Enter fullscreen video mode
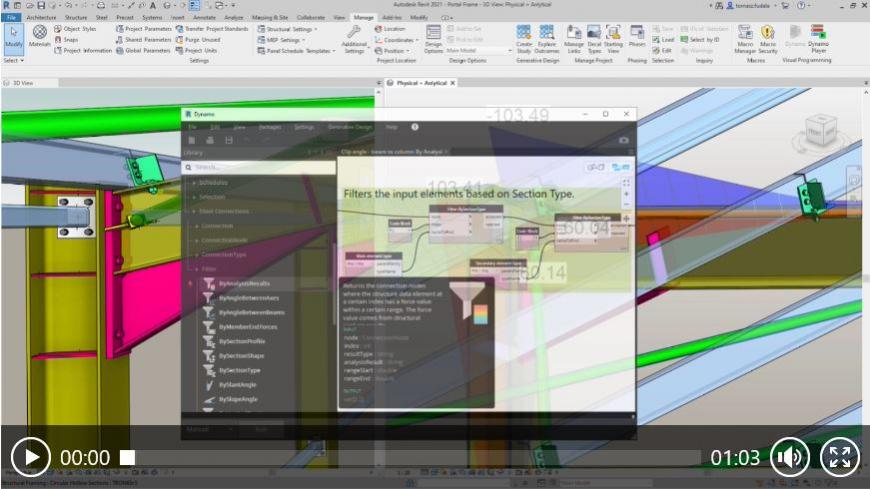Screen dimensions: 870x489 click(x=840, y=457)
